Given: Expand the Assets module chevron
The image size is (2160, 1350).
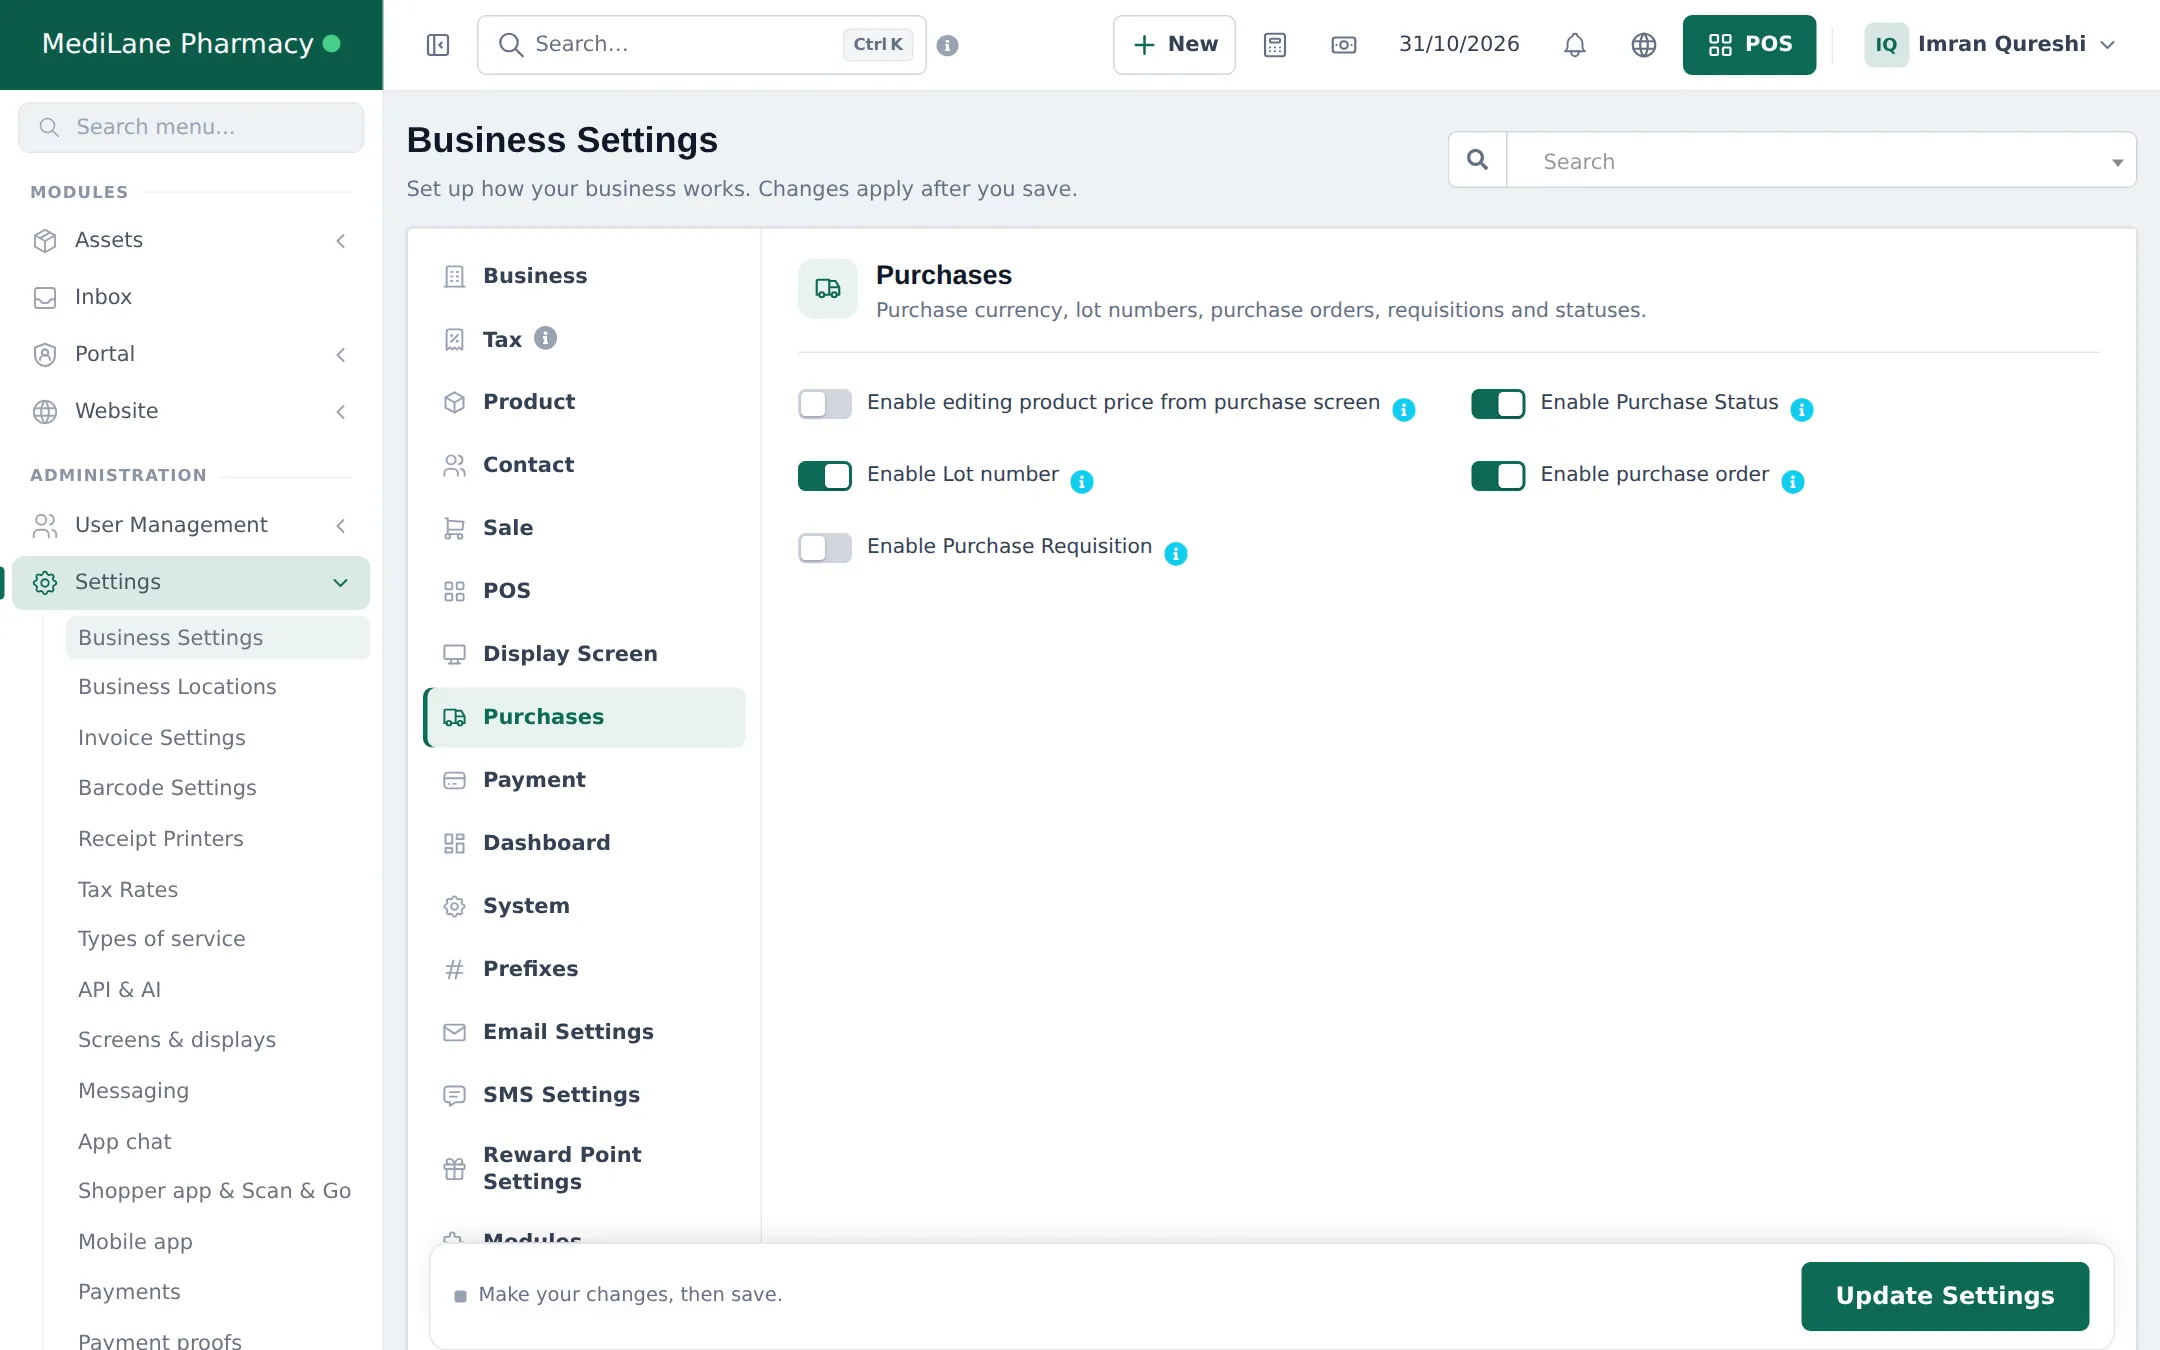Looking at the screenshot, I should click(x=341, y=241).
